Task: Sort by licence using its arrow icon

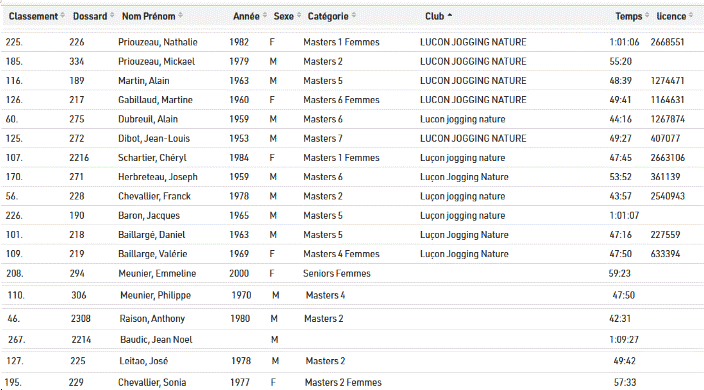Action: 691,16
